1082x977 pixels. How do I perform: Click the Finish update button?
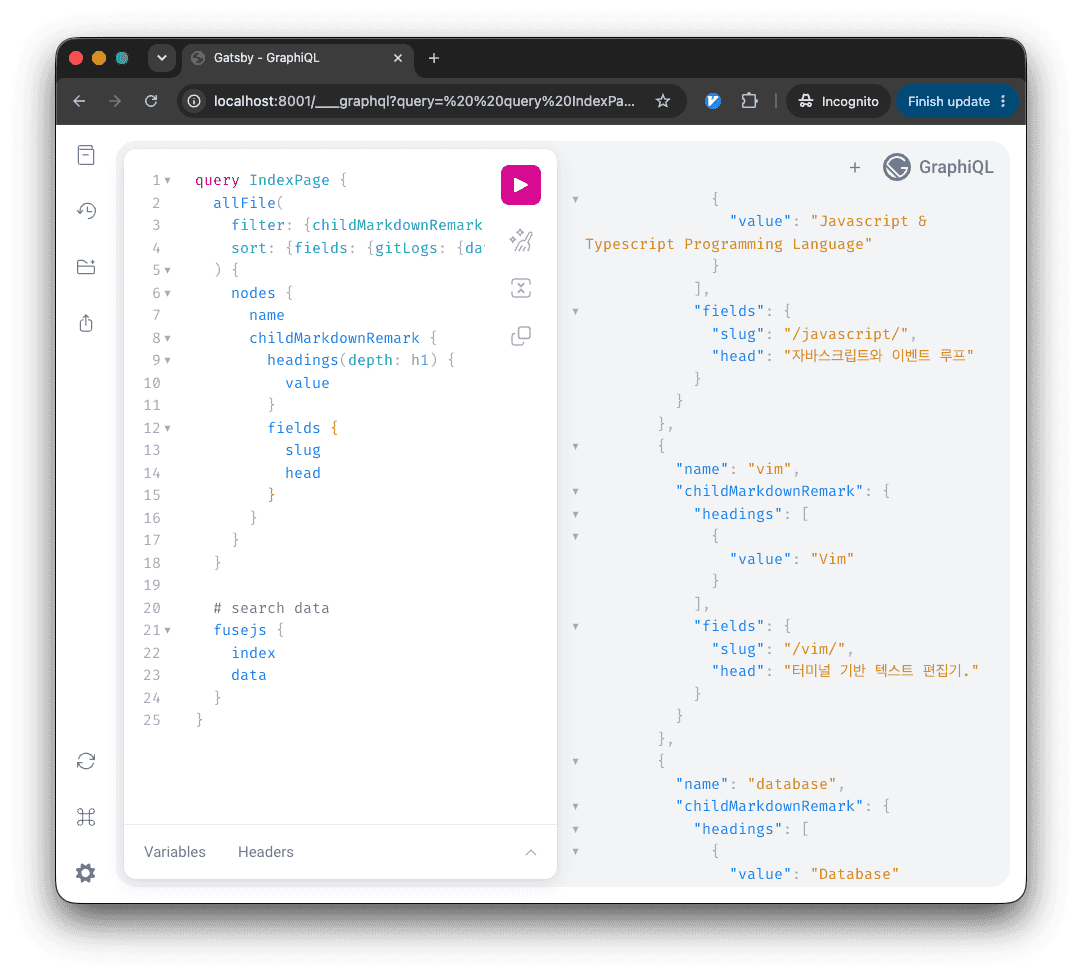point(949,101)
